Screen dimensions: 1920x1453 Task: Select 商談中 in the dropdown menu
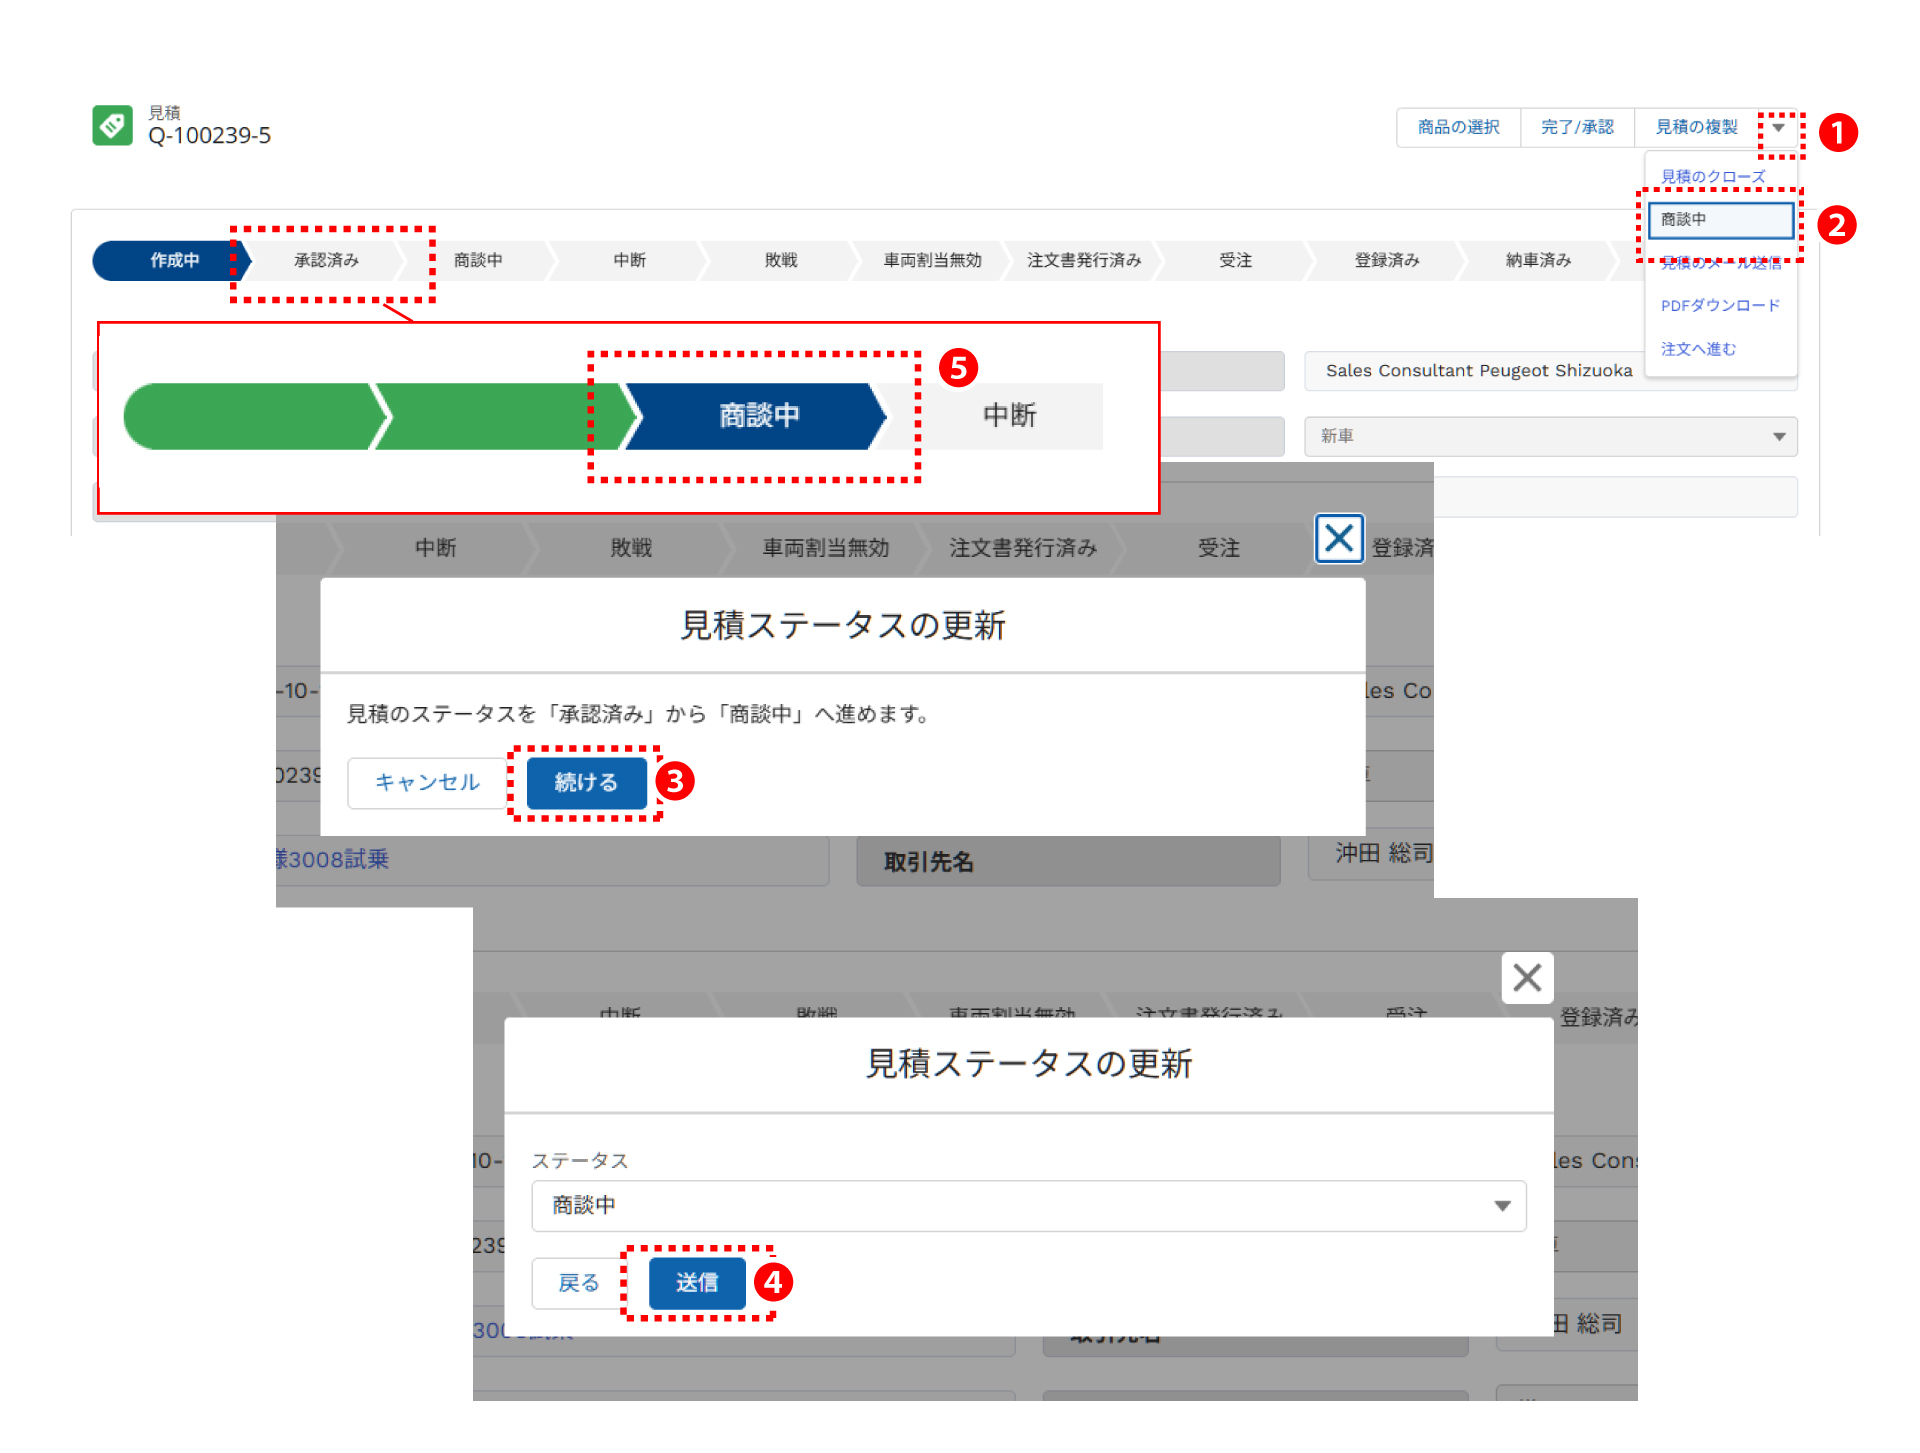point(1720,220)
